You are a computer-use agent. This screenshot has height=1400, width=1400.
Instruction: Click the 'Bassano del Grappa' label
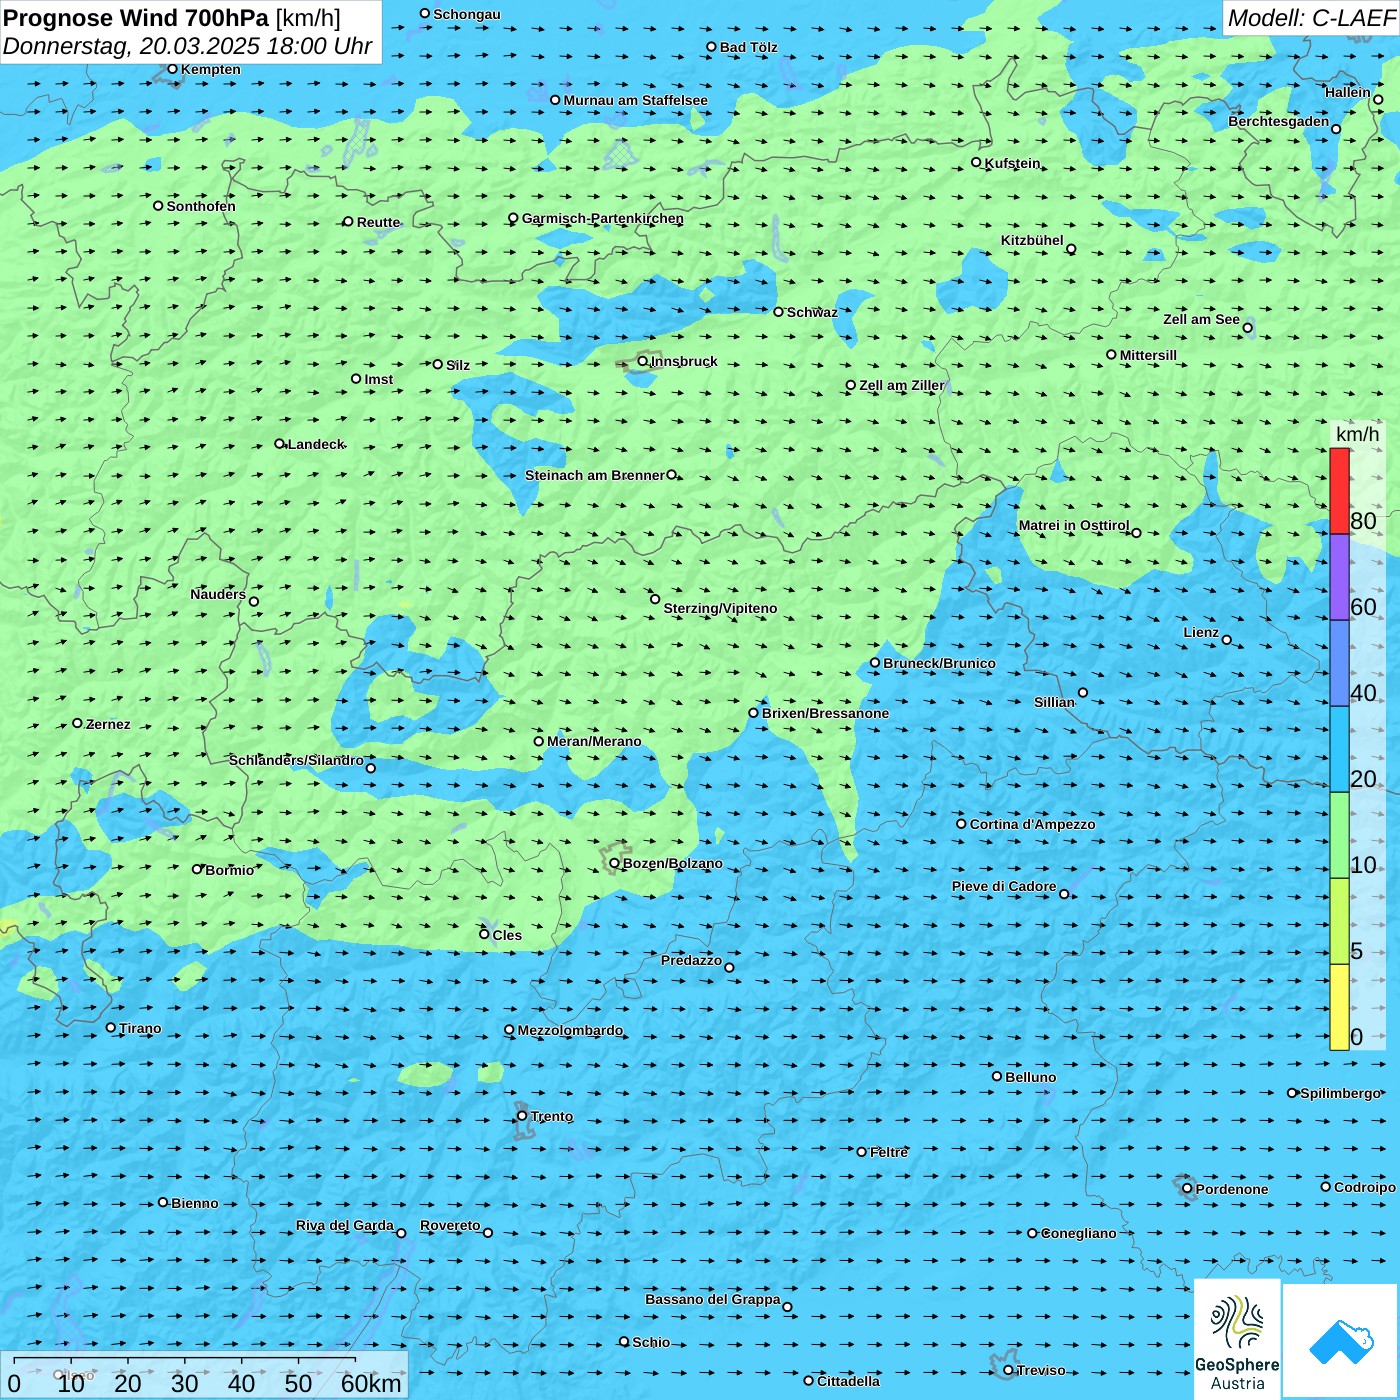pyautogui.click(x=713, y=1299)
